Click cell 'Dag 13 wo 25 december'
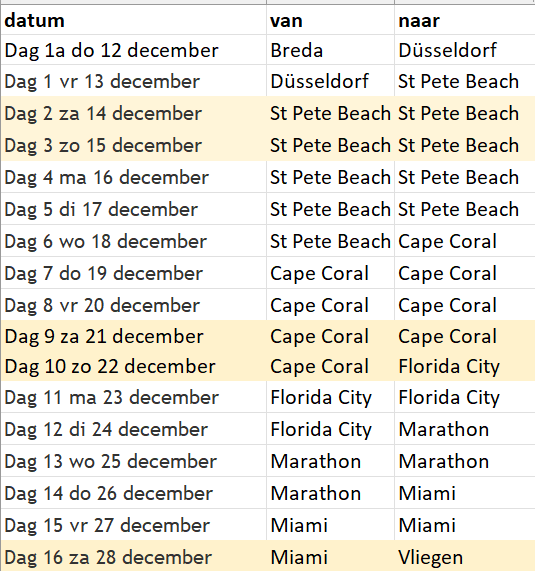This screenshot has height=571, width=535. (x=133, y=461)
